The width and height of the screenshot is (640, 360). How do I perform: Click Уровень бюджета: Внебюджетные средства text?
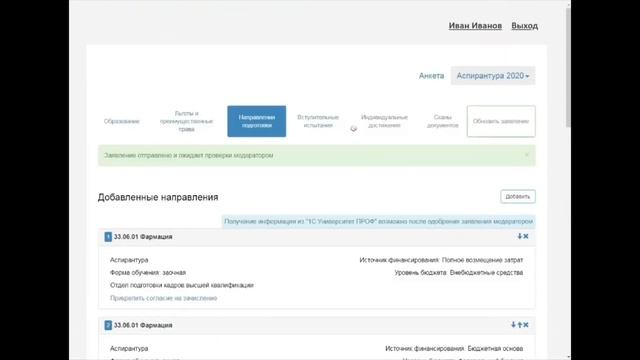point(459,273)
